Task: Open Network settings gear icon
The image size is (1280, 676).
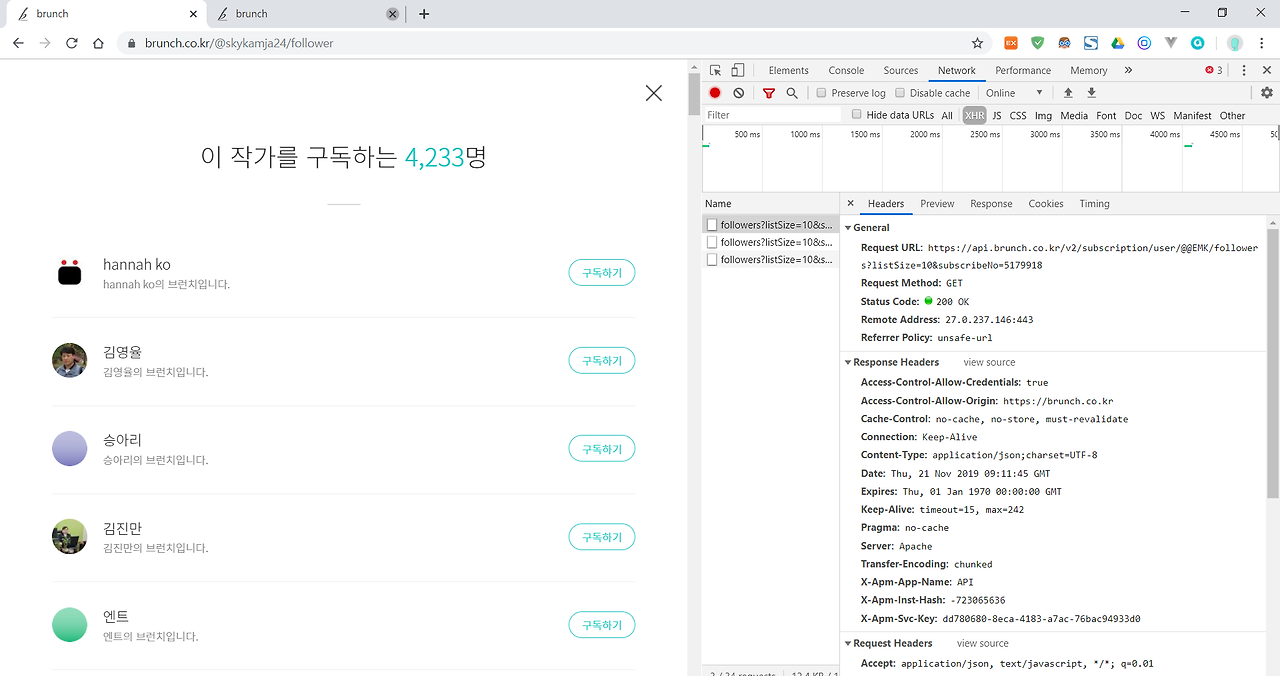Action: coord(1267,93)
